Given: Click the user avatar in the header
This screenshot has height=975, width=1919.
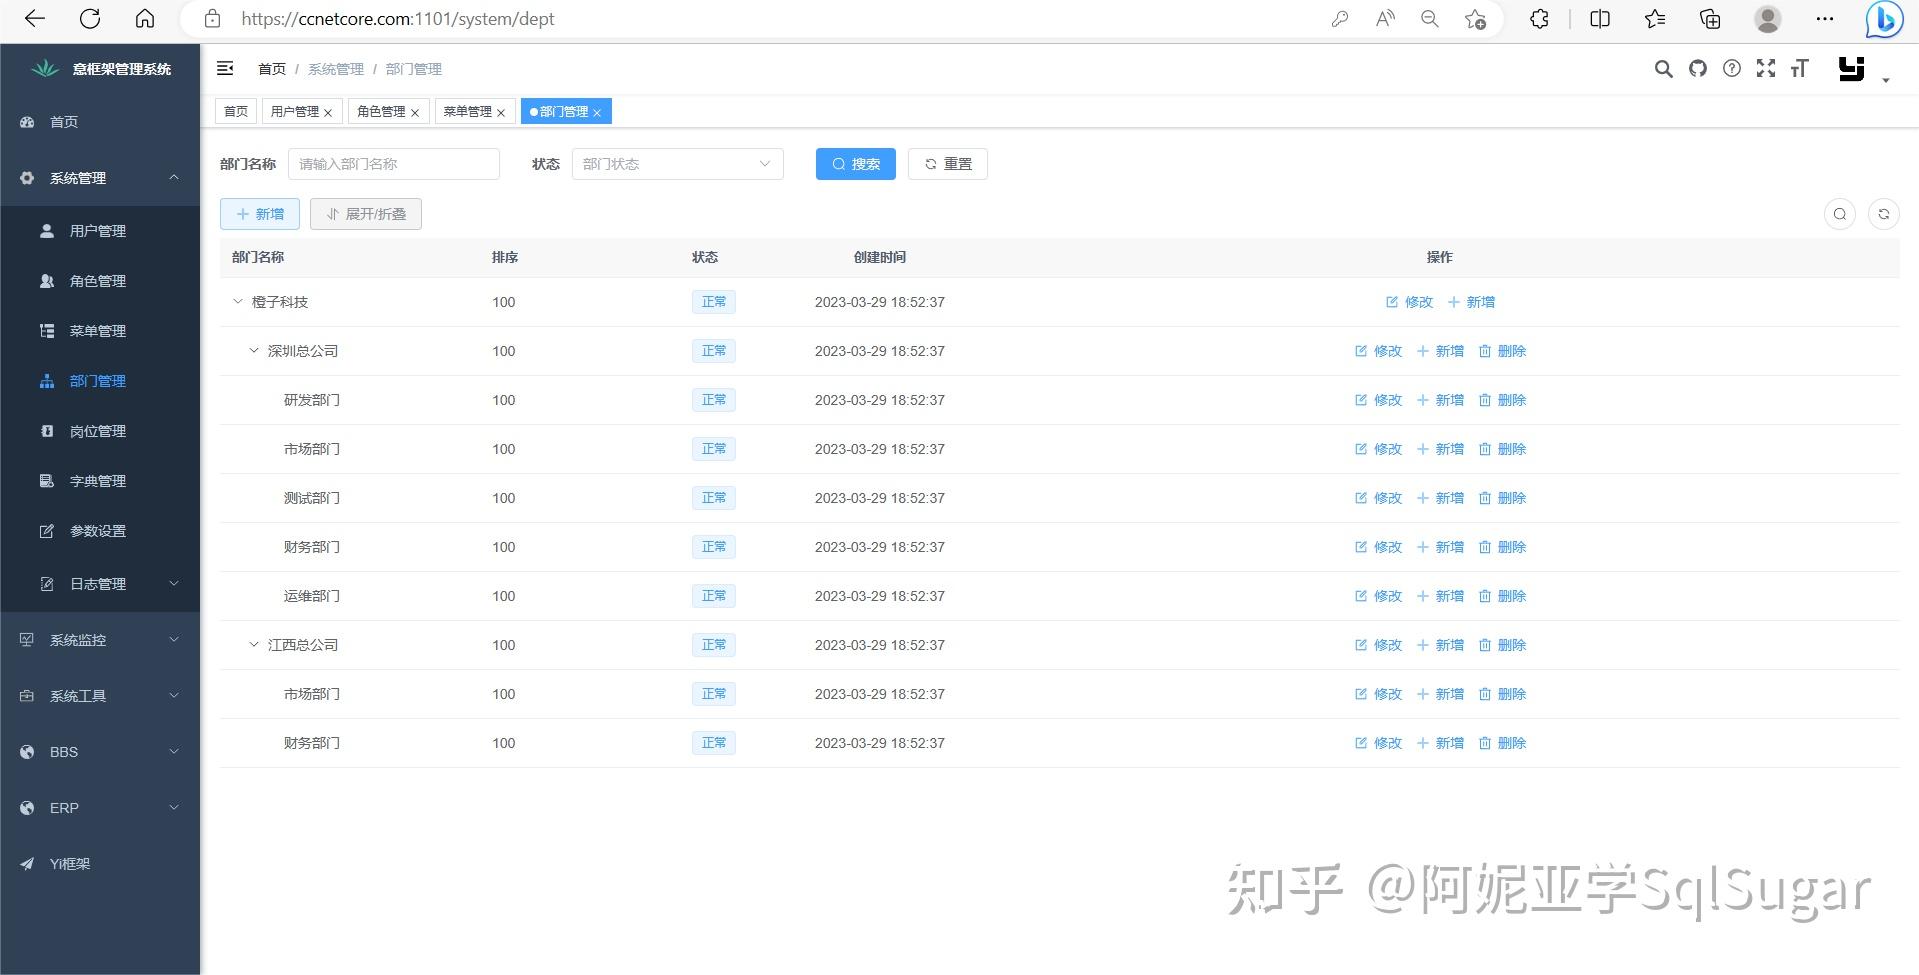Looking at the screenshot, I should coord(1850,68).
